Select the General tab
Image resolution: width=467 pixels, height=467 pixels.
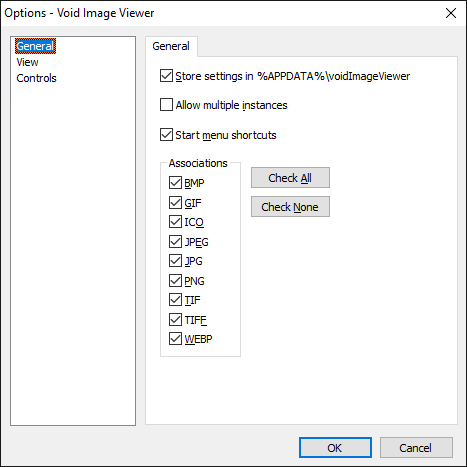[x=171, y=46]
